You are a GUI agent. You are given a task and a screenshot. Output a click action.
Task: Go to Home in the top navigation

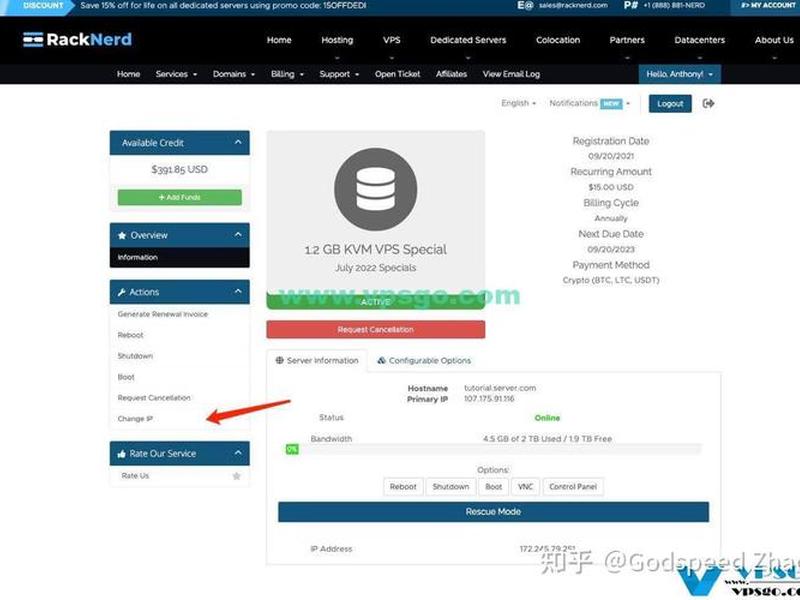click(x=279, y=40)
